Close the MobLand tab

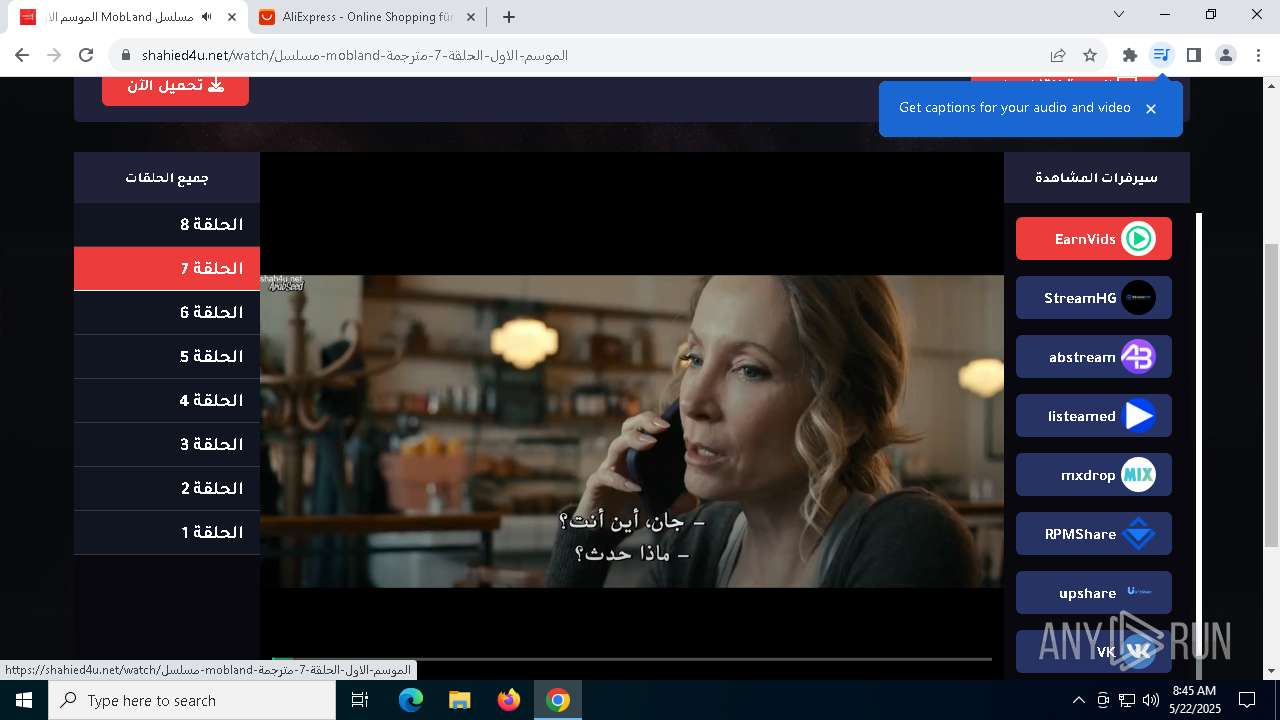[232, 17]
